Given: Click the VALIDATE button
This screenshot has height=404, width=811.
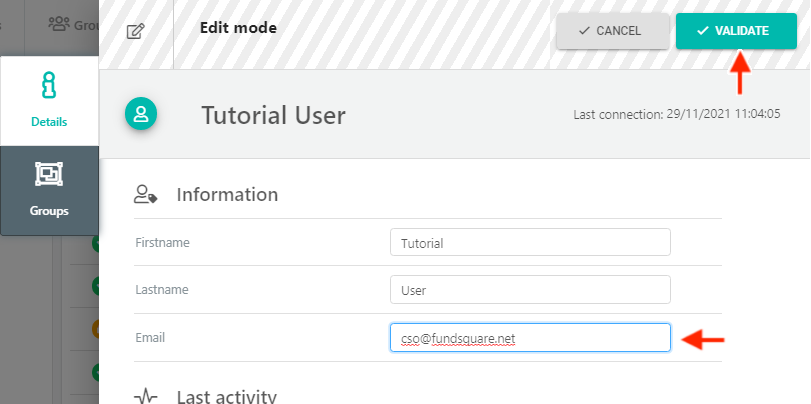Looking at the screenshot, I should tap(736, 31).
